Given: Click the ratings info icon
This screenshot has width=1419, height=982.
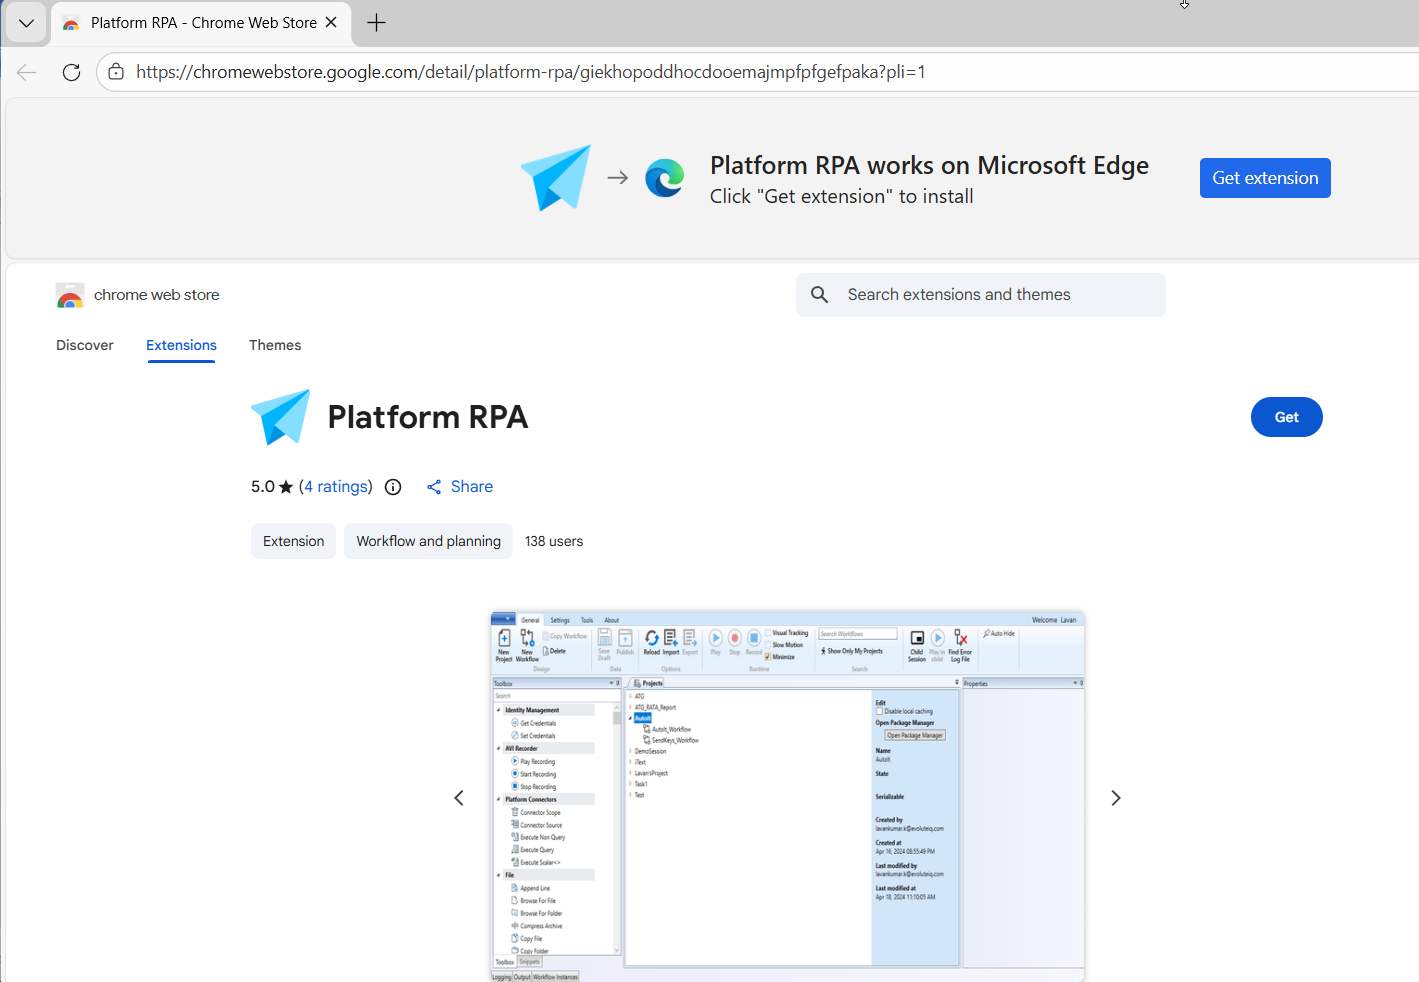Looking at the screenshot, I should point(393,487).
